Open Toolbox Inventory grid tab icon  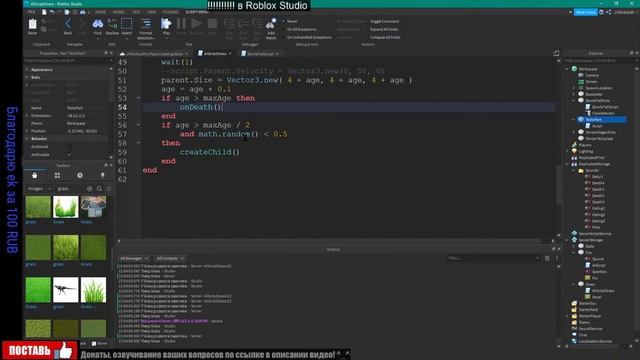57,175
